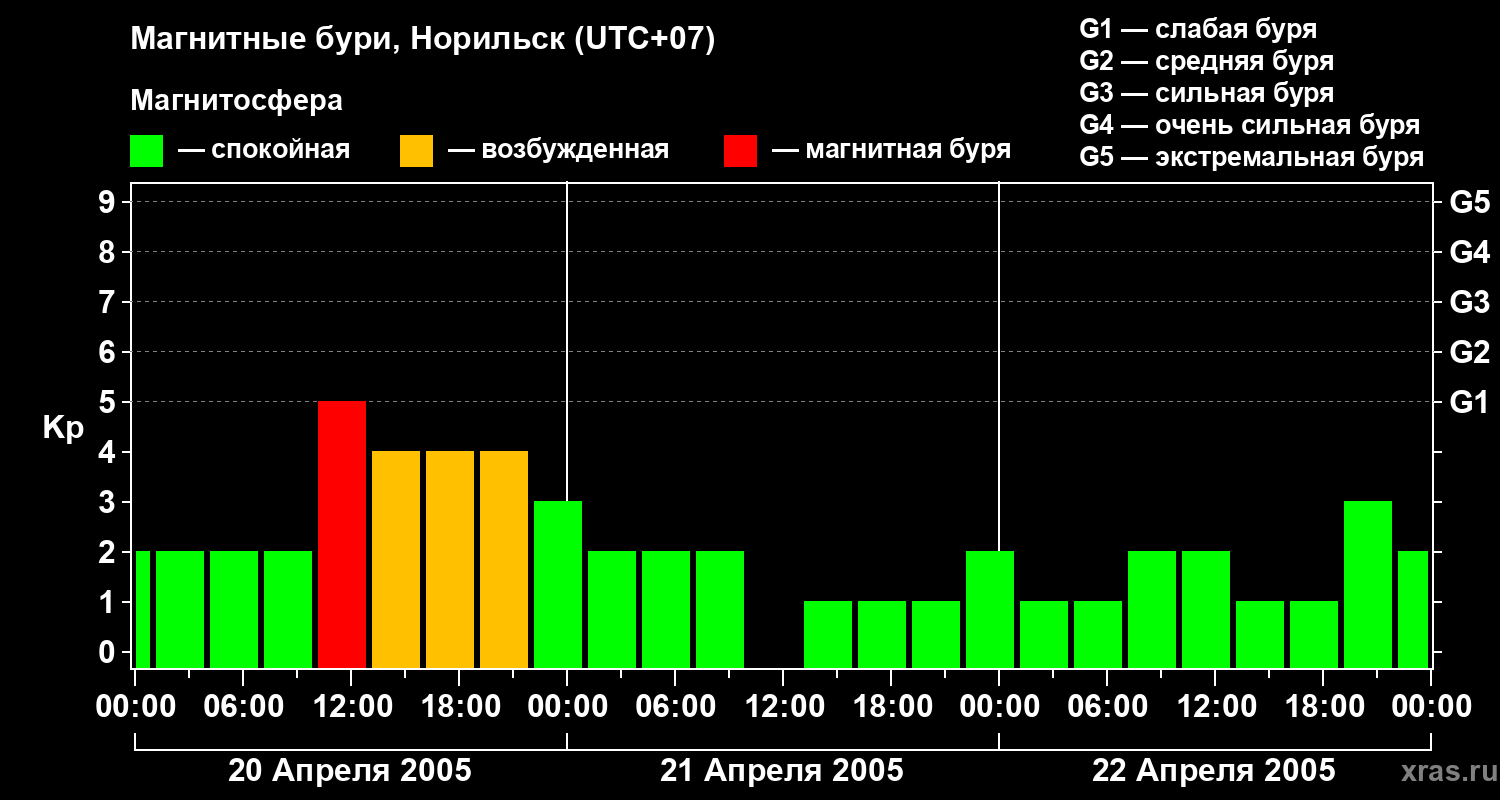Click the 'G4 — очень сильная буря' line

(x=1249, y=125)
